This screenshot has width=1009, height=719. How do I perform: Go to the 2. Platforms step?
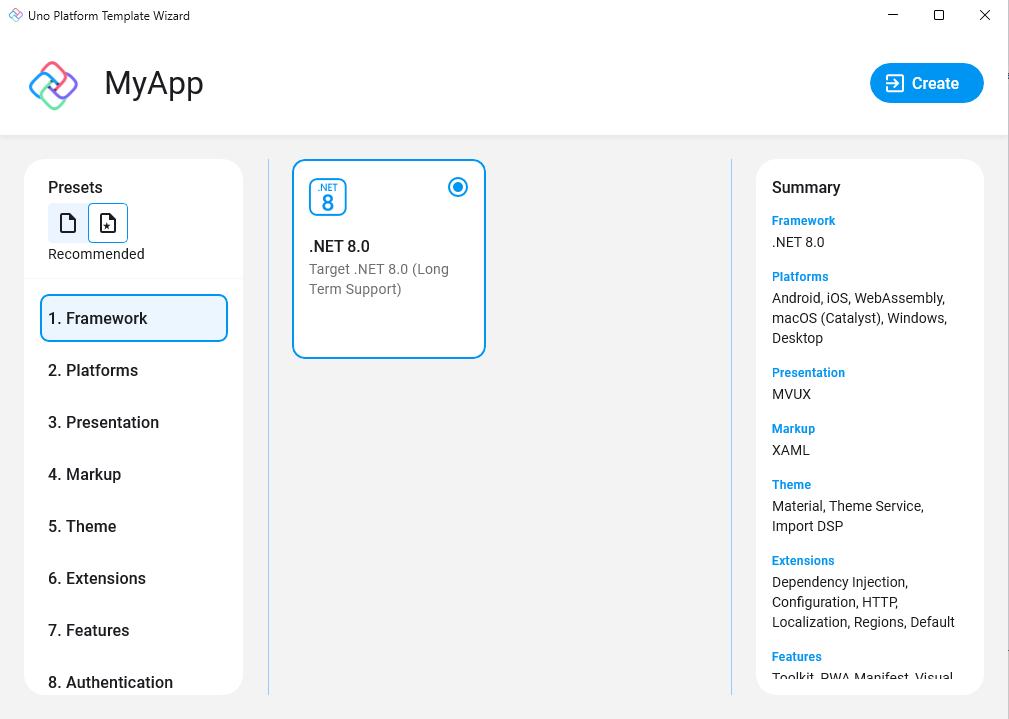[134, 370]
